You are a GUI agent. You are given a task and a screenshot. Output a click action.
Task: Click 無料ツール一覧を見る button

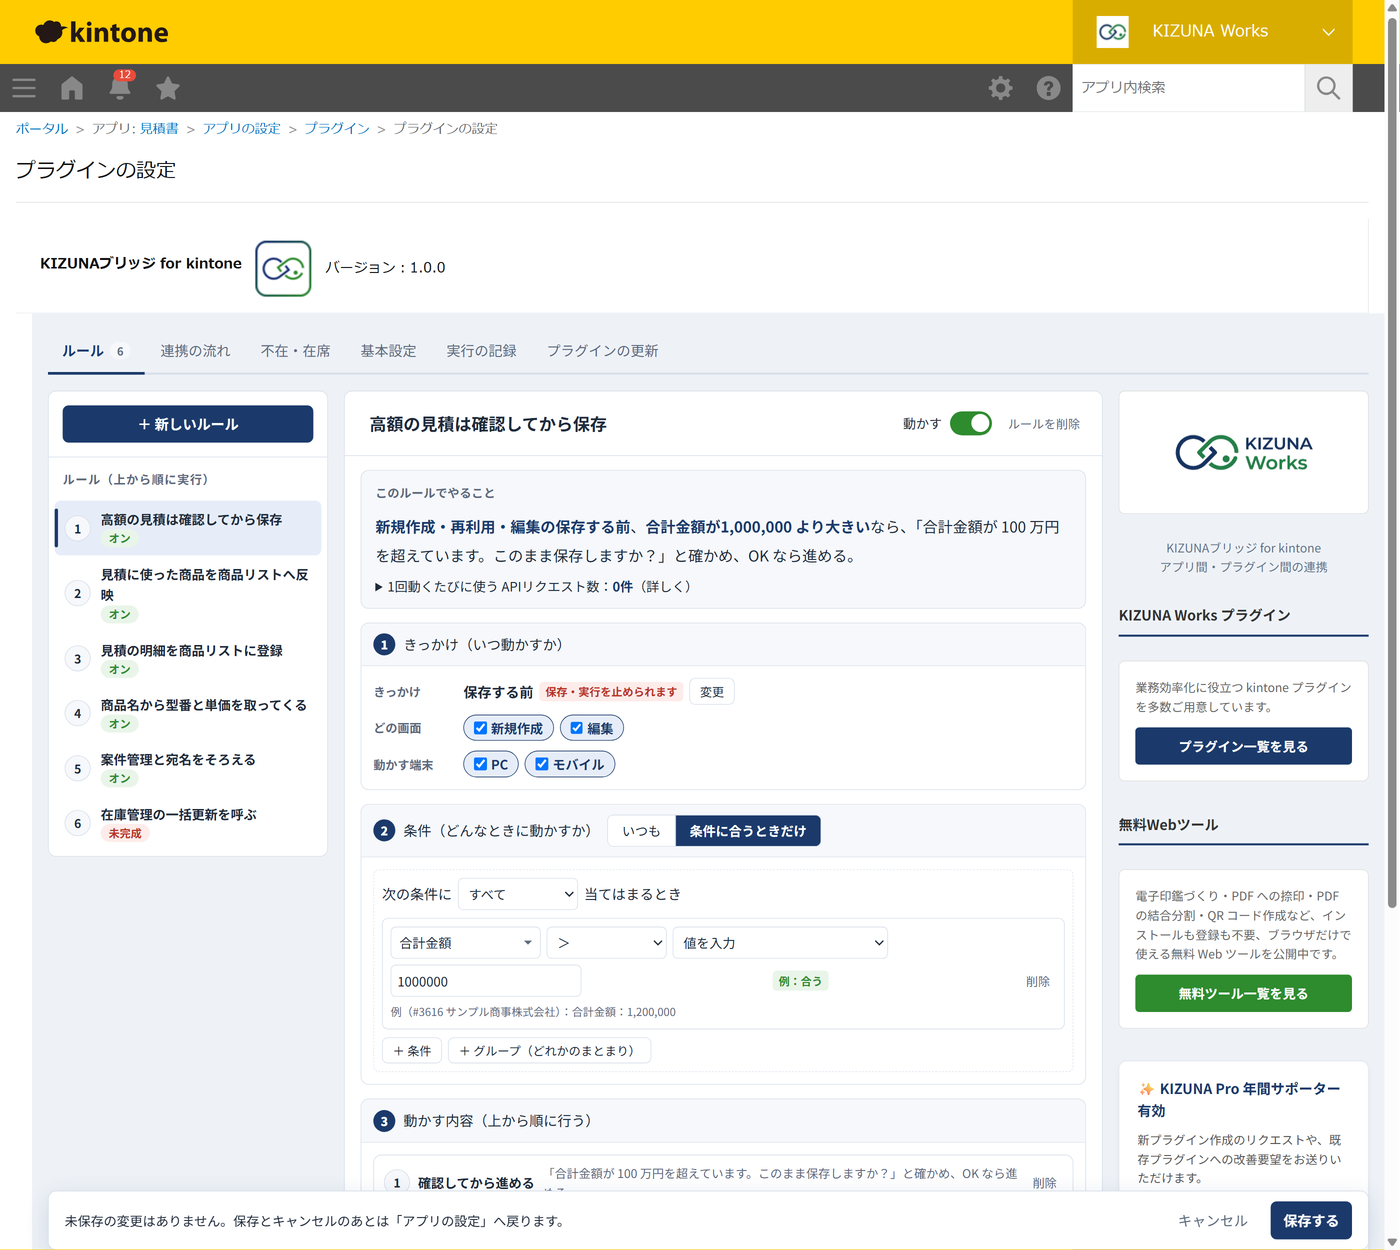tap(1243, 993)
